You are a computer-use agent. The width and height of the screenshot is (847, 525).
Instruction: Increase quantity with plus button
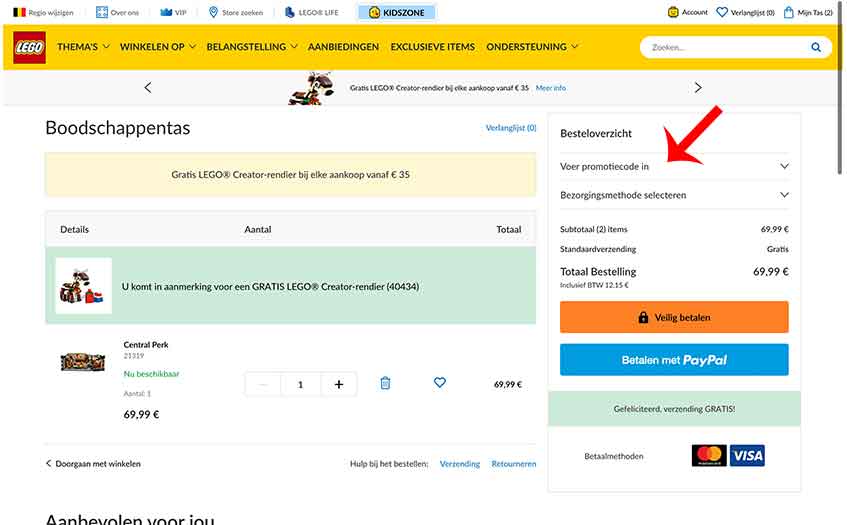tap(339, 384)
